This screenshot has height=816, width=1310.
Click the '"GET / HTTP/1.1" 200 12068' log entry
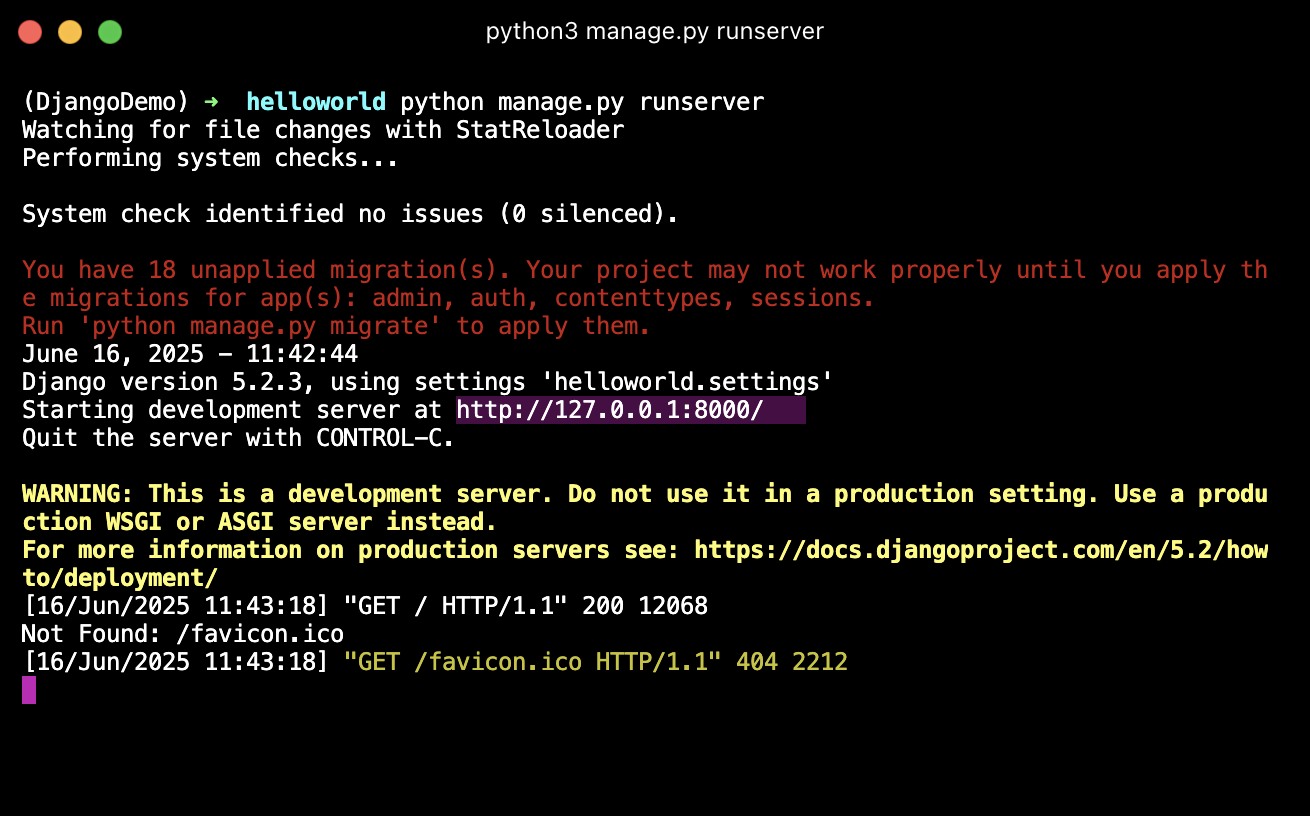coord(525,606)
